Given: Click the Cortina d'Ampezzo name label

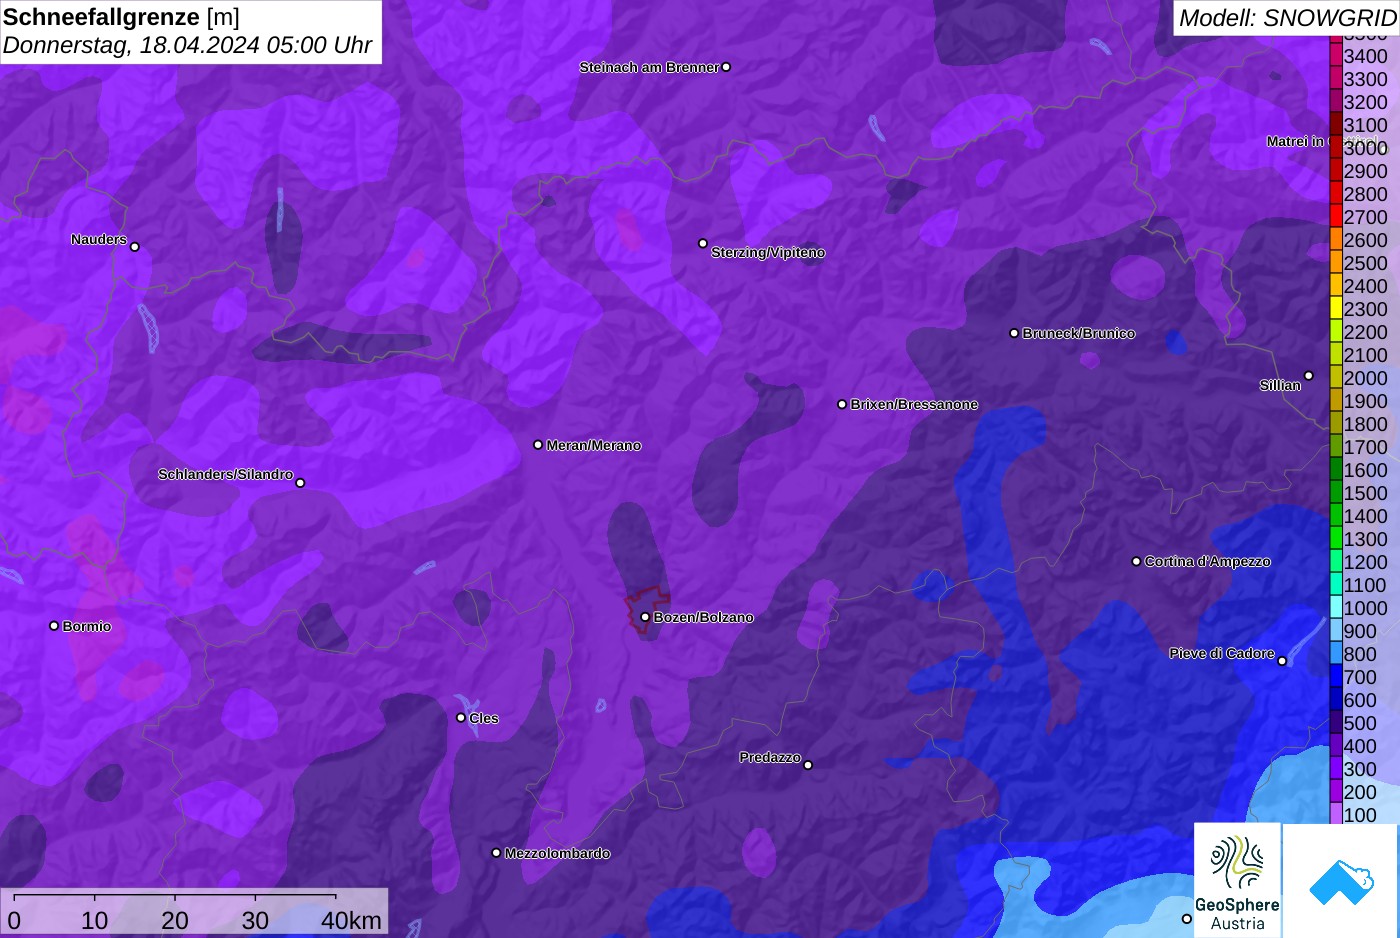Looking at the screenshot, I should pyautogui.click(x=1207, y=561).
